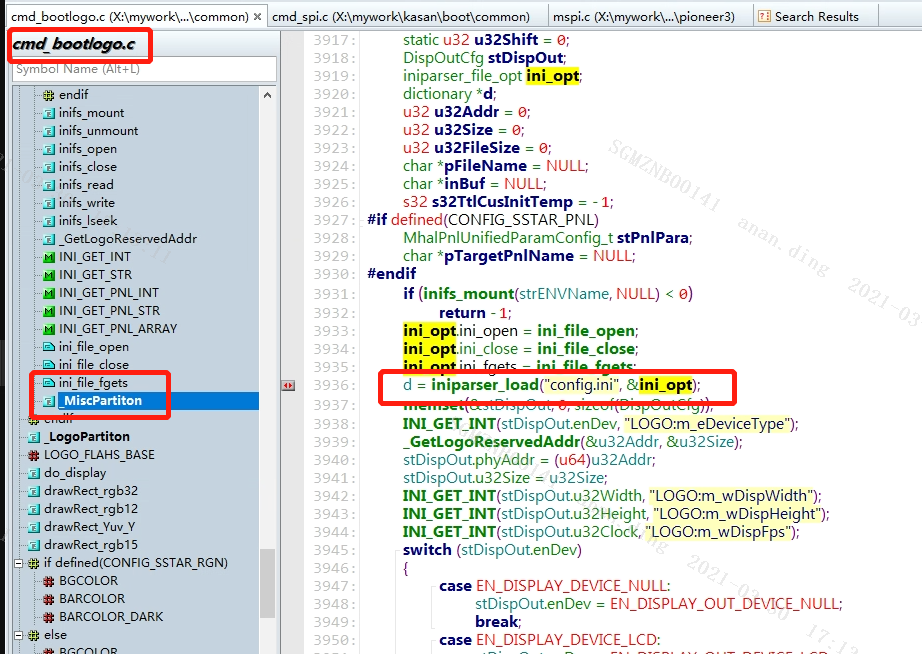Click the BARCOLOR constant icon
Screen dimensions: 922x654
(49, 599)
